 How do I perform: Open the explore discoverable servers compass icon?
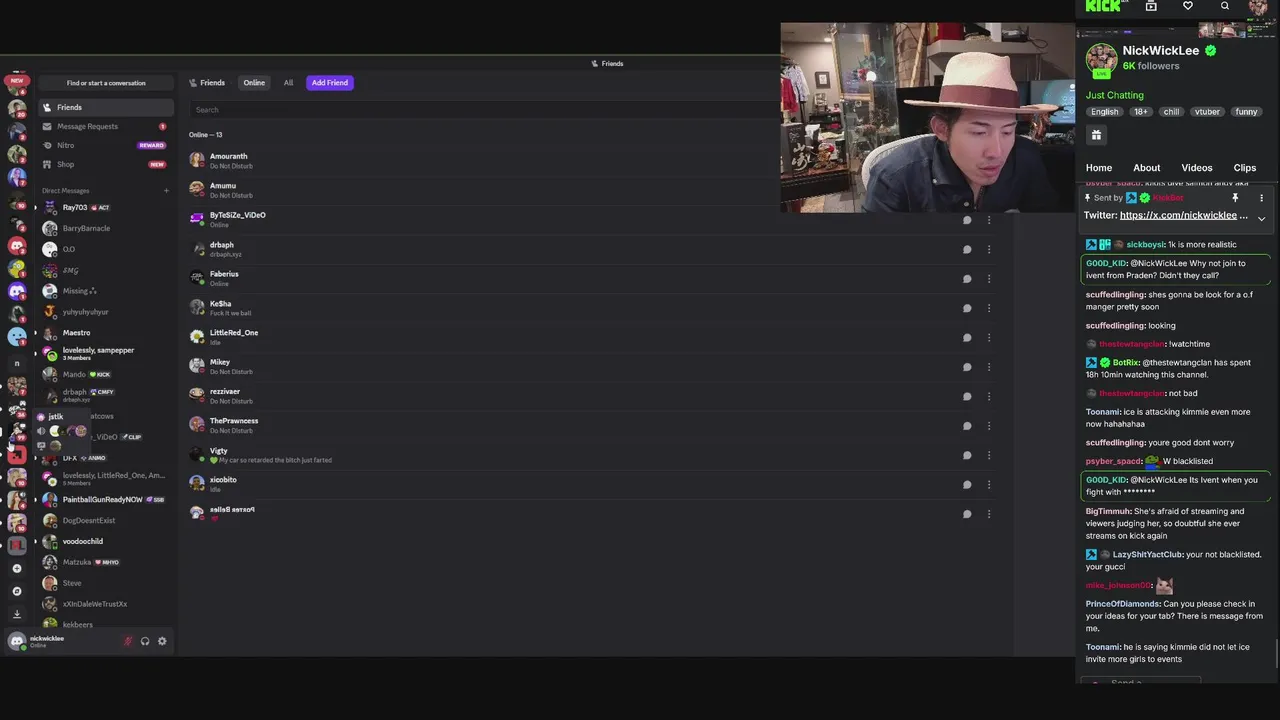click(17, 591)
